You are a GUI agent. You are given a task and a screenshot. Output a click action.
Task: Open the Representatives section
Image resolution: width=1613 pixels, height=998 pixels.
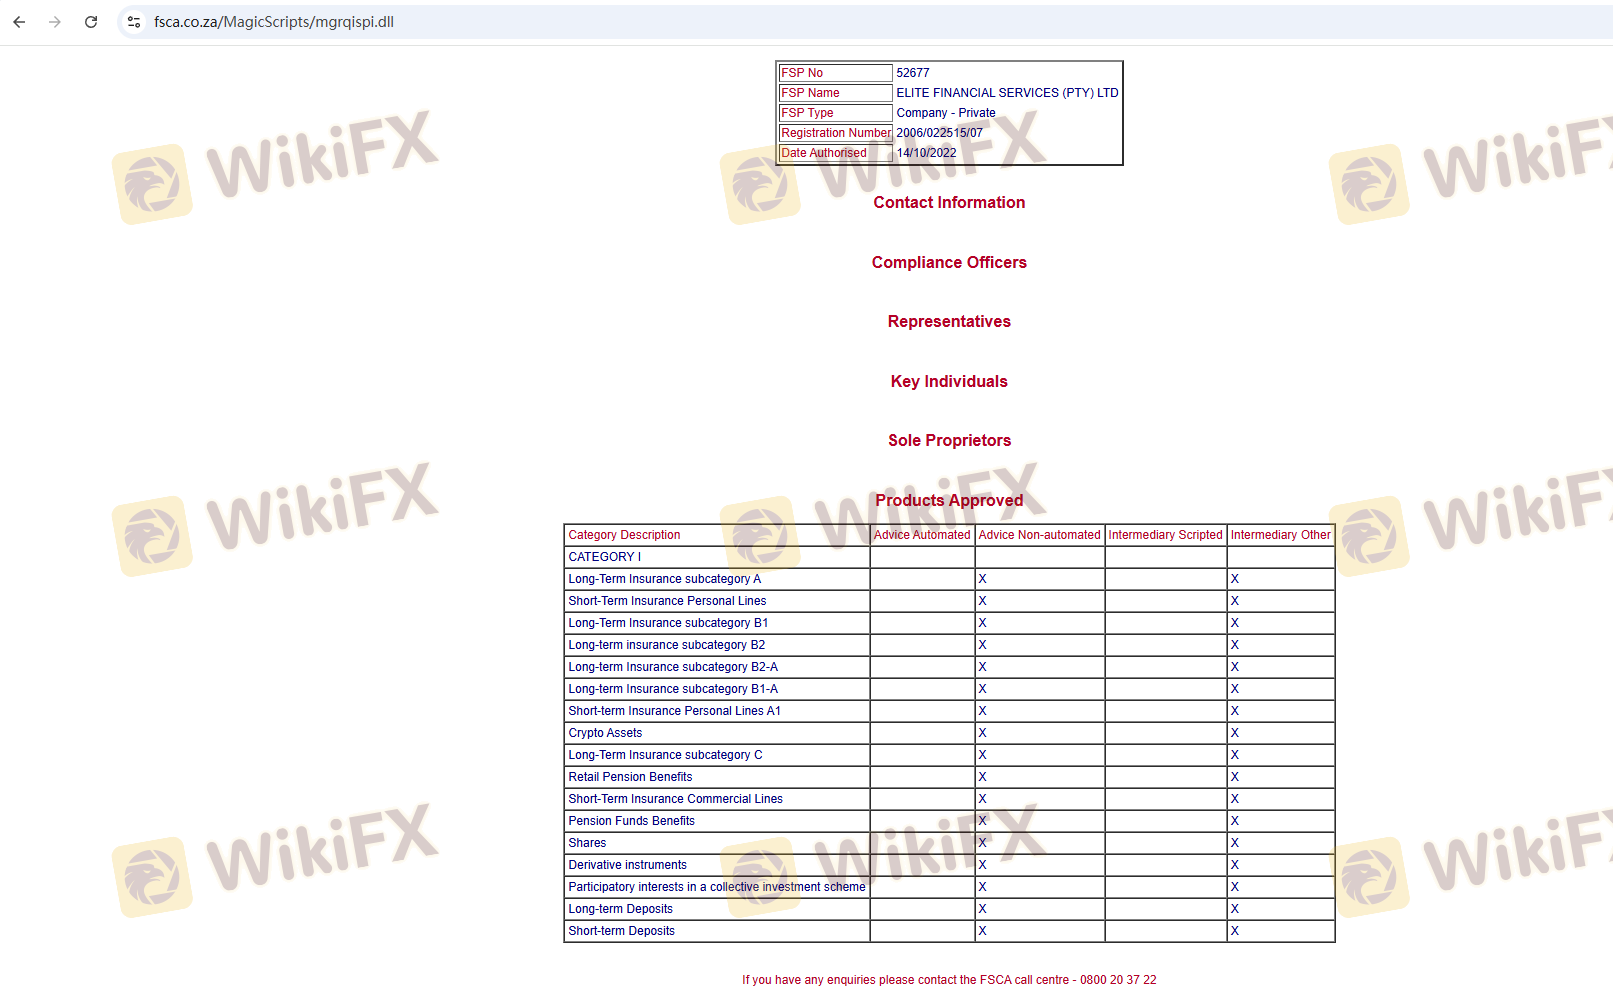(x=948, y=322)
